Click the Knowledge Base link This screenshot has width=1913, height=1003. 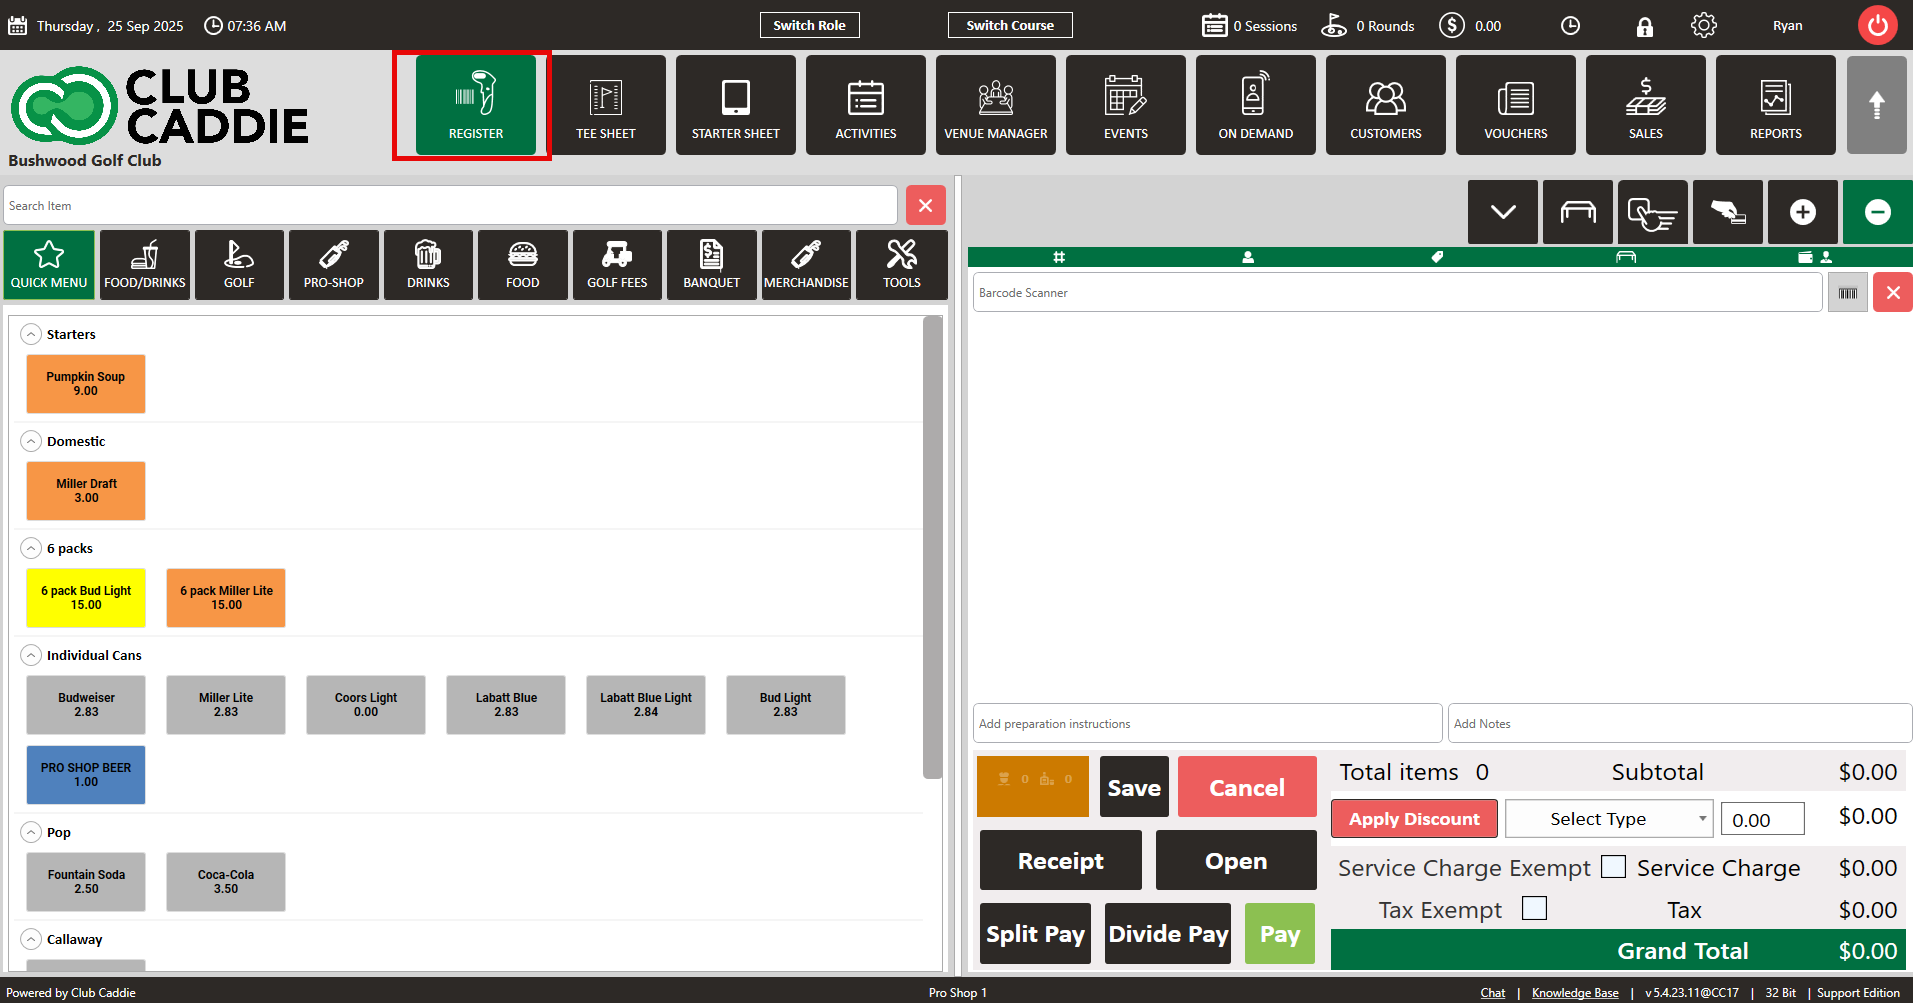coord(1574,993)
